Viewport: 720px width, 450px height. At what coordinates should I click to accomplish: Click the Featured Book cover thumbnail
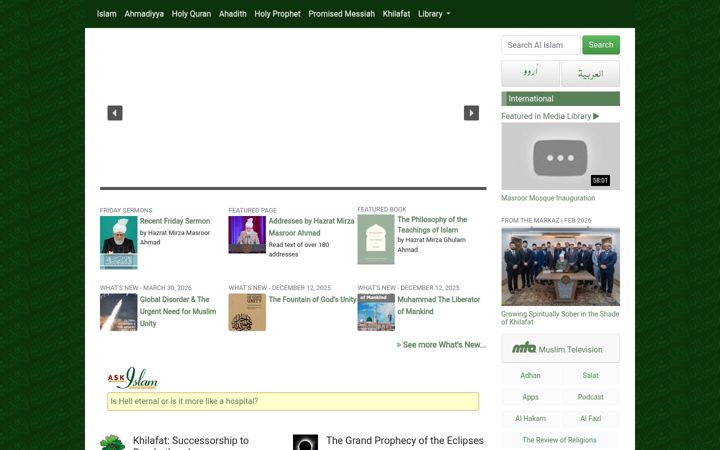[x=376, y=240]
